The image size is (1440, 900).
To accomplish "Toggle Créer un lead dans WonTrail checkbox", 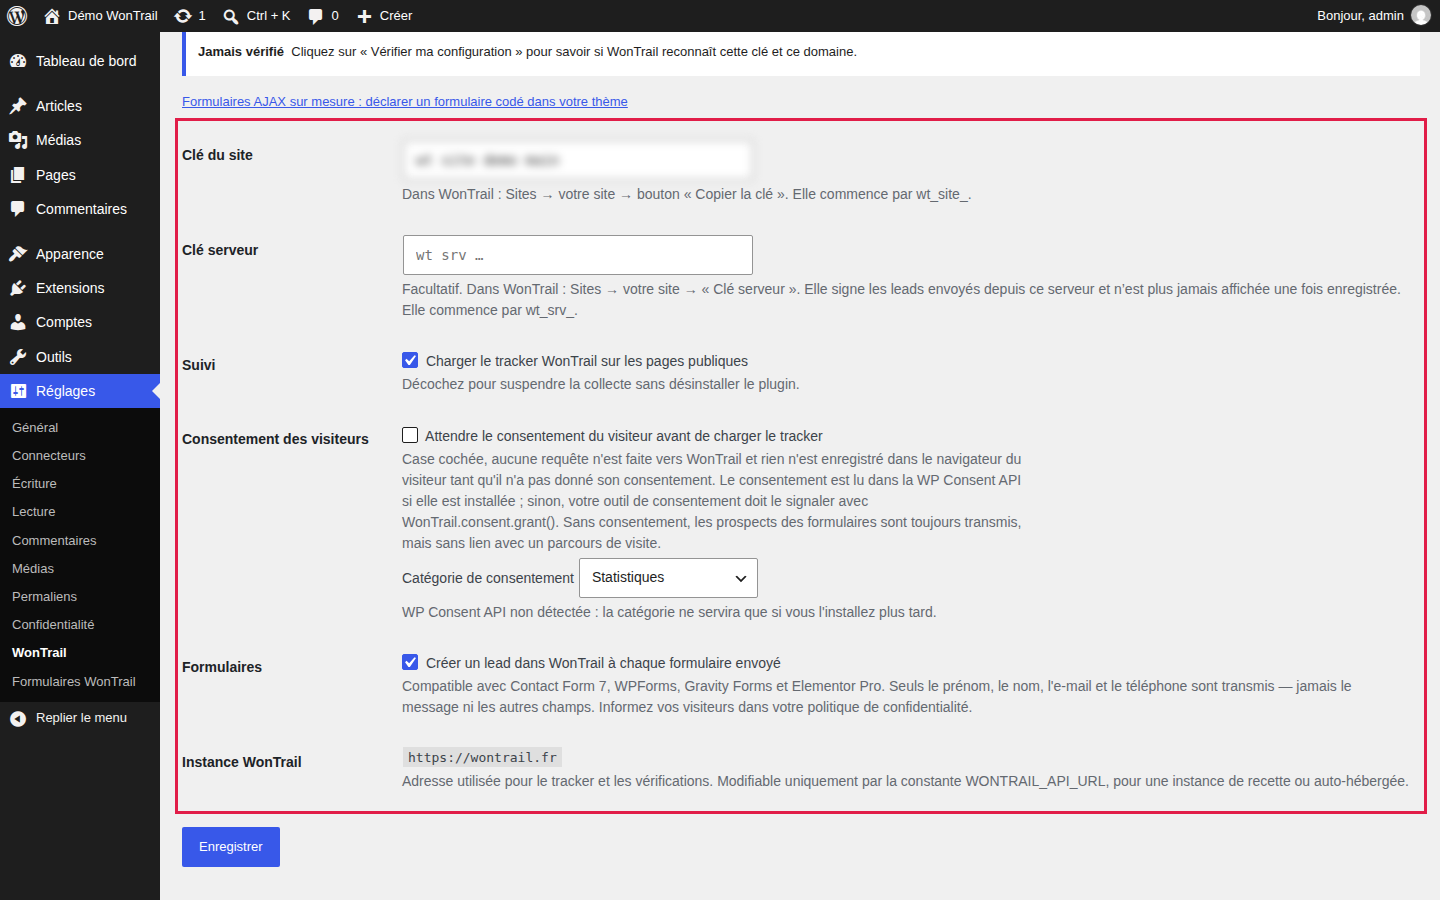I will pos(410,662).
